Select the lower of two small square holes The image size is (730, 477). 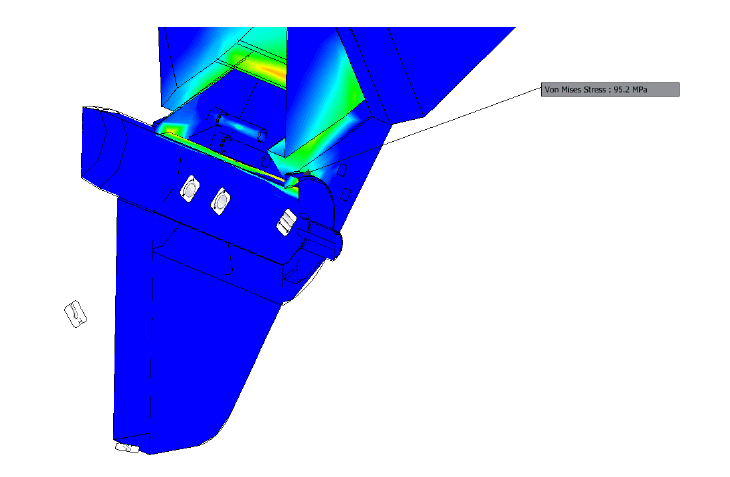pyautogui.click(x=345, y=192)
